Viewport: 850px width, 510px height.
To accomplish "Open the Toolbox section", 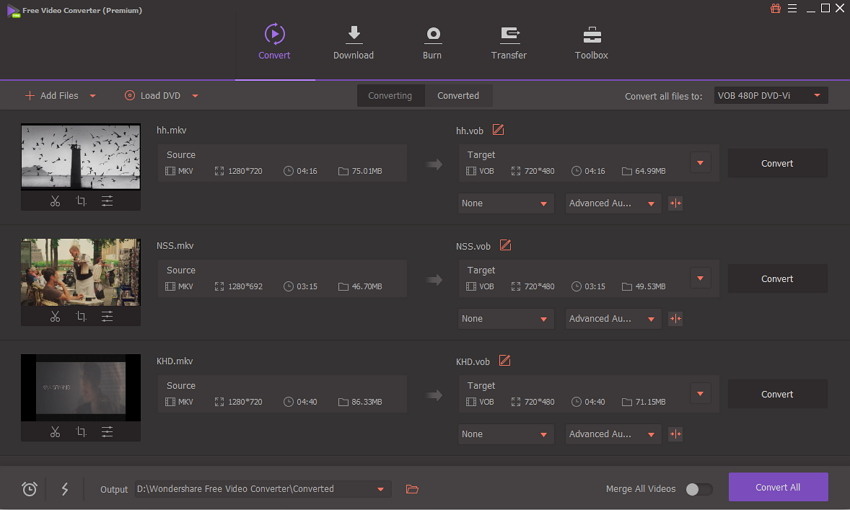I will 591,43.
